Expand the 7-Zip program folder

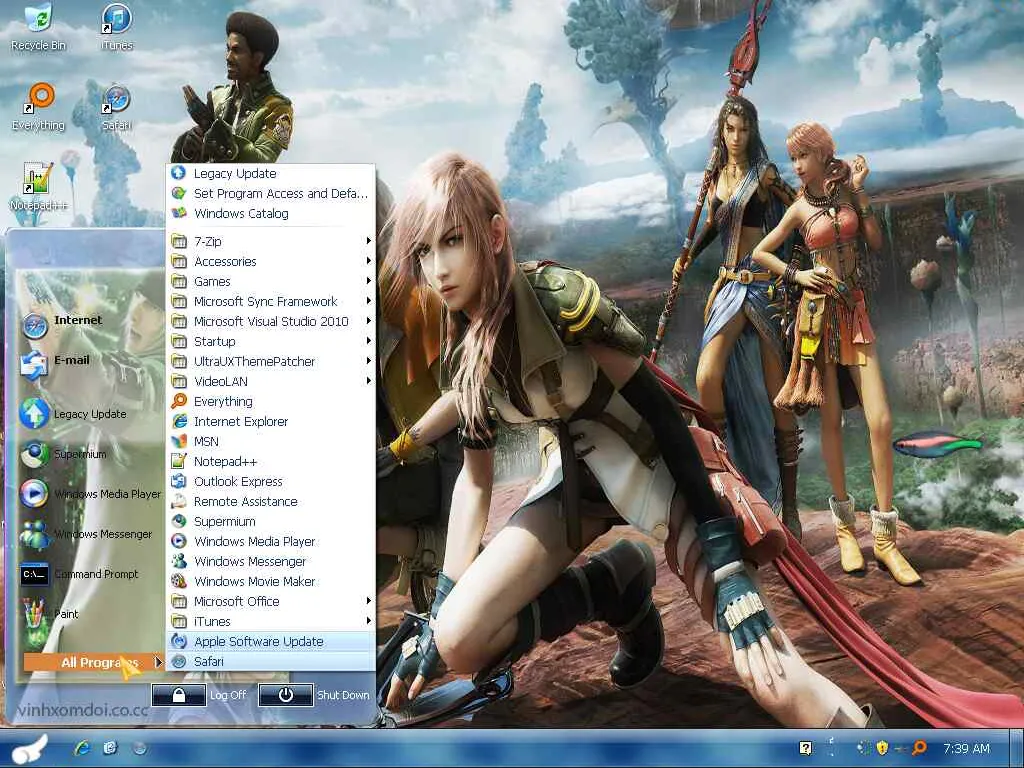click(271, 242)
